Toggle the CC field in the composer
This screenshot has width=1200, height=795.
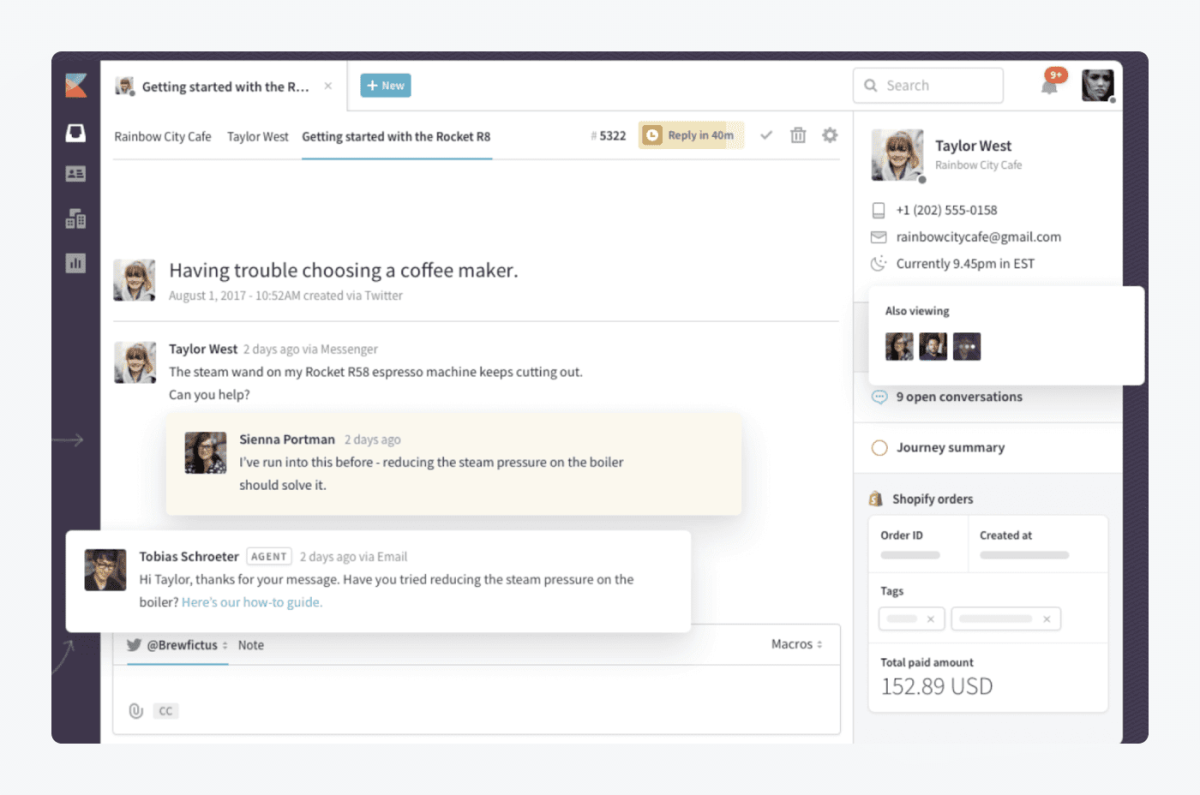[165, 710]
